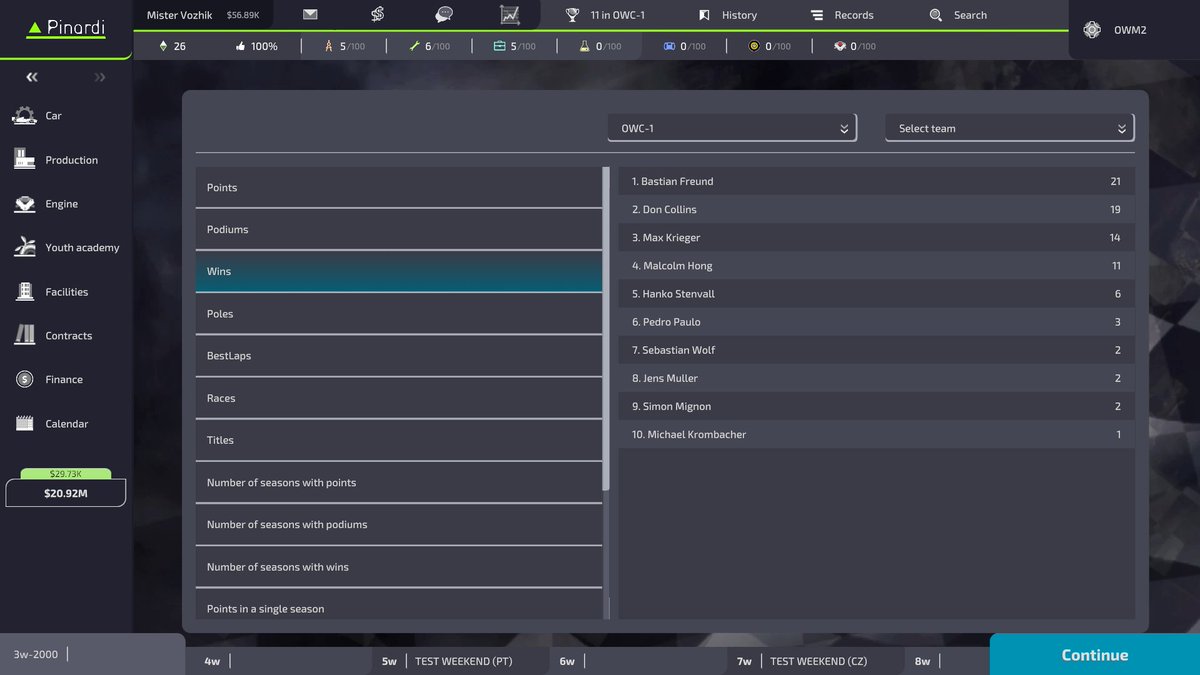The image size is (1200, 675).
Task: Select the BestLaps record category
Action: (x=399, y=356)
